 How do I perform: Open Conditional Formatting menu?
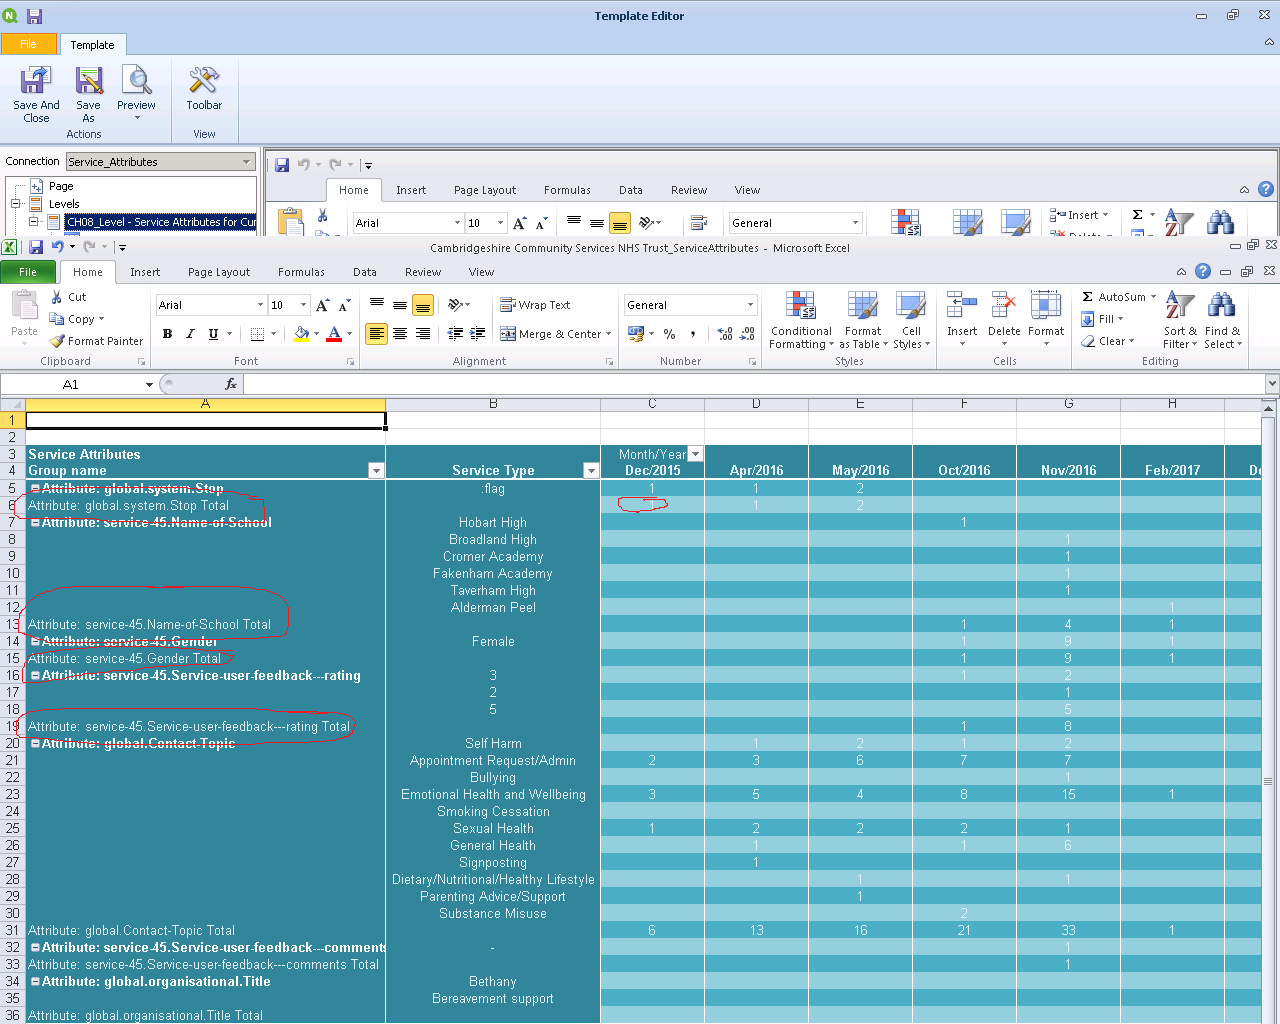click(x=801, y=321)
